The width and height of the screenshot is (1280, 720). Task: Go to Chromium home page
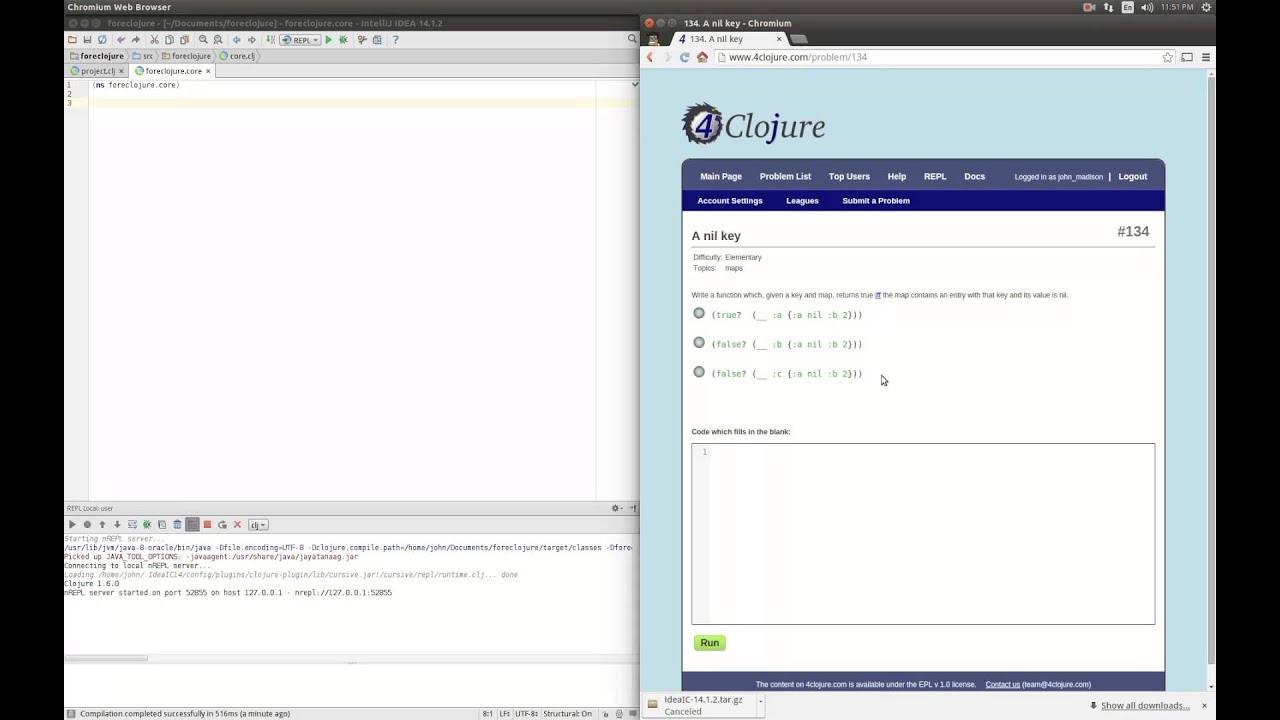pos(702,57)
